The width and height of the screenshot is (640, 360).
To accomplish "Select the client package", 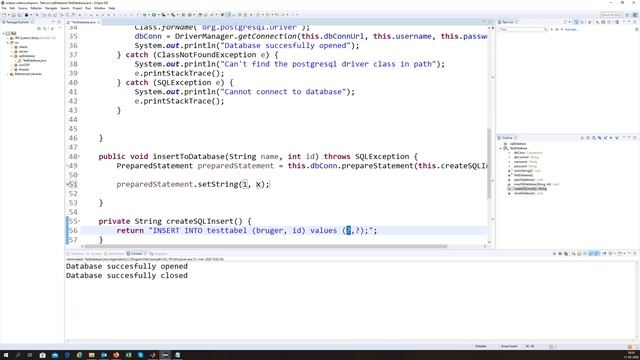I will [x=23, y=47].
